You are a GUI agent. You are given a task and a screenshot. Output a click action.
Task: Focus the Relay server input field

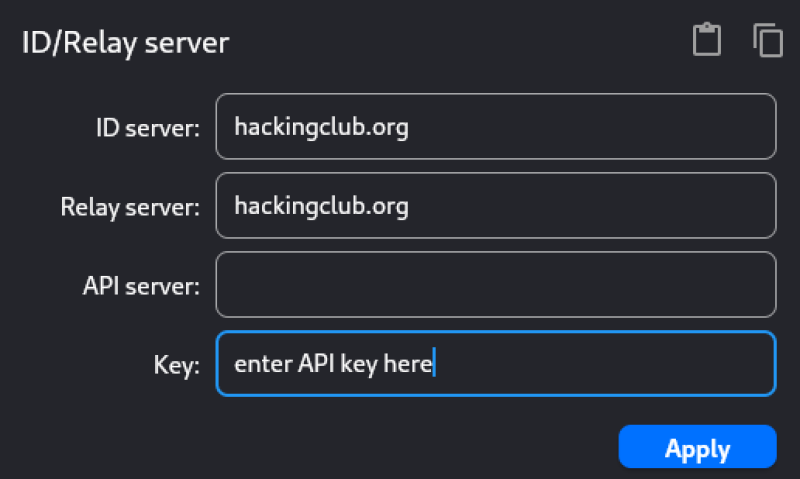click(x=496, y=206)
